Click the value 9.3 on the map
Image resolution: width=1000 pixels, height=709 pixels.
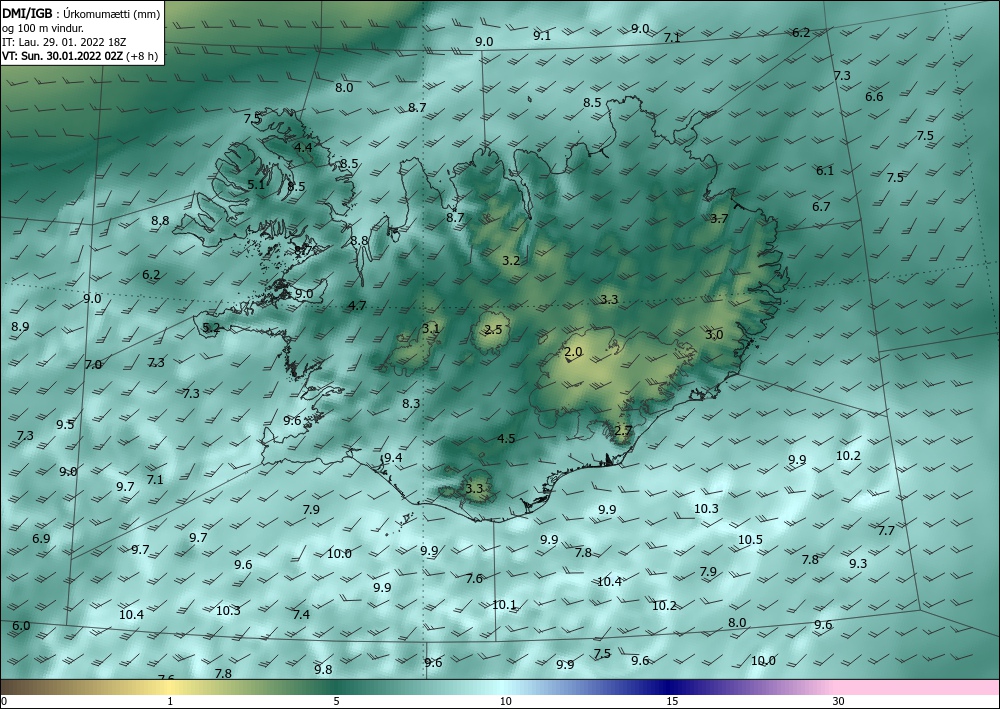[858, 564]
